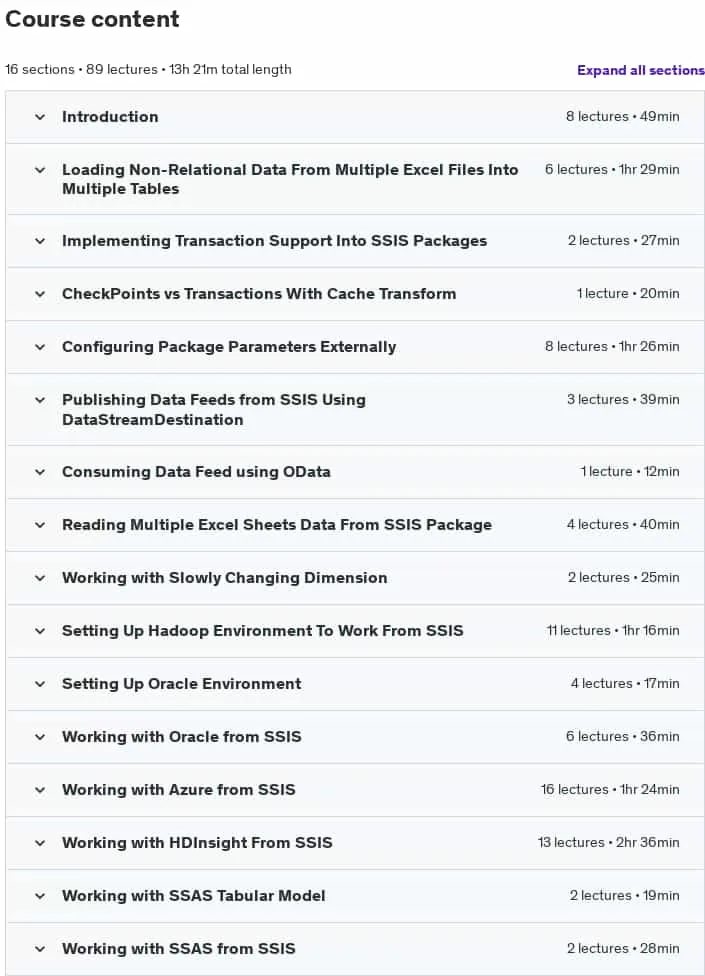Click chevron for Reading Multiple Excel Sheets
Image resolution: width=705 pixels, height=976 pixels.
pos(40,525)
